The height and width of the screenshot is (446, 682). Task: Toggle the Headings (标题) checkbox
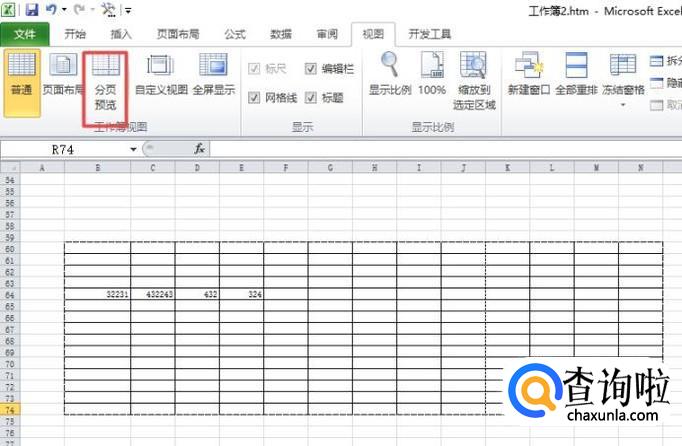[x=311, y=97]
